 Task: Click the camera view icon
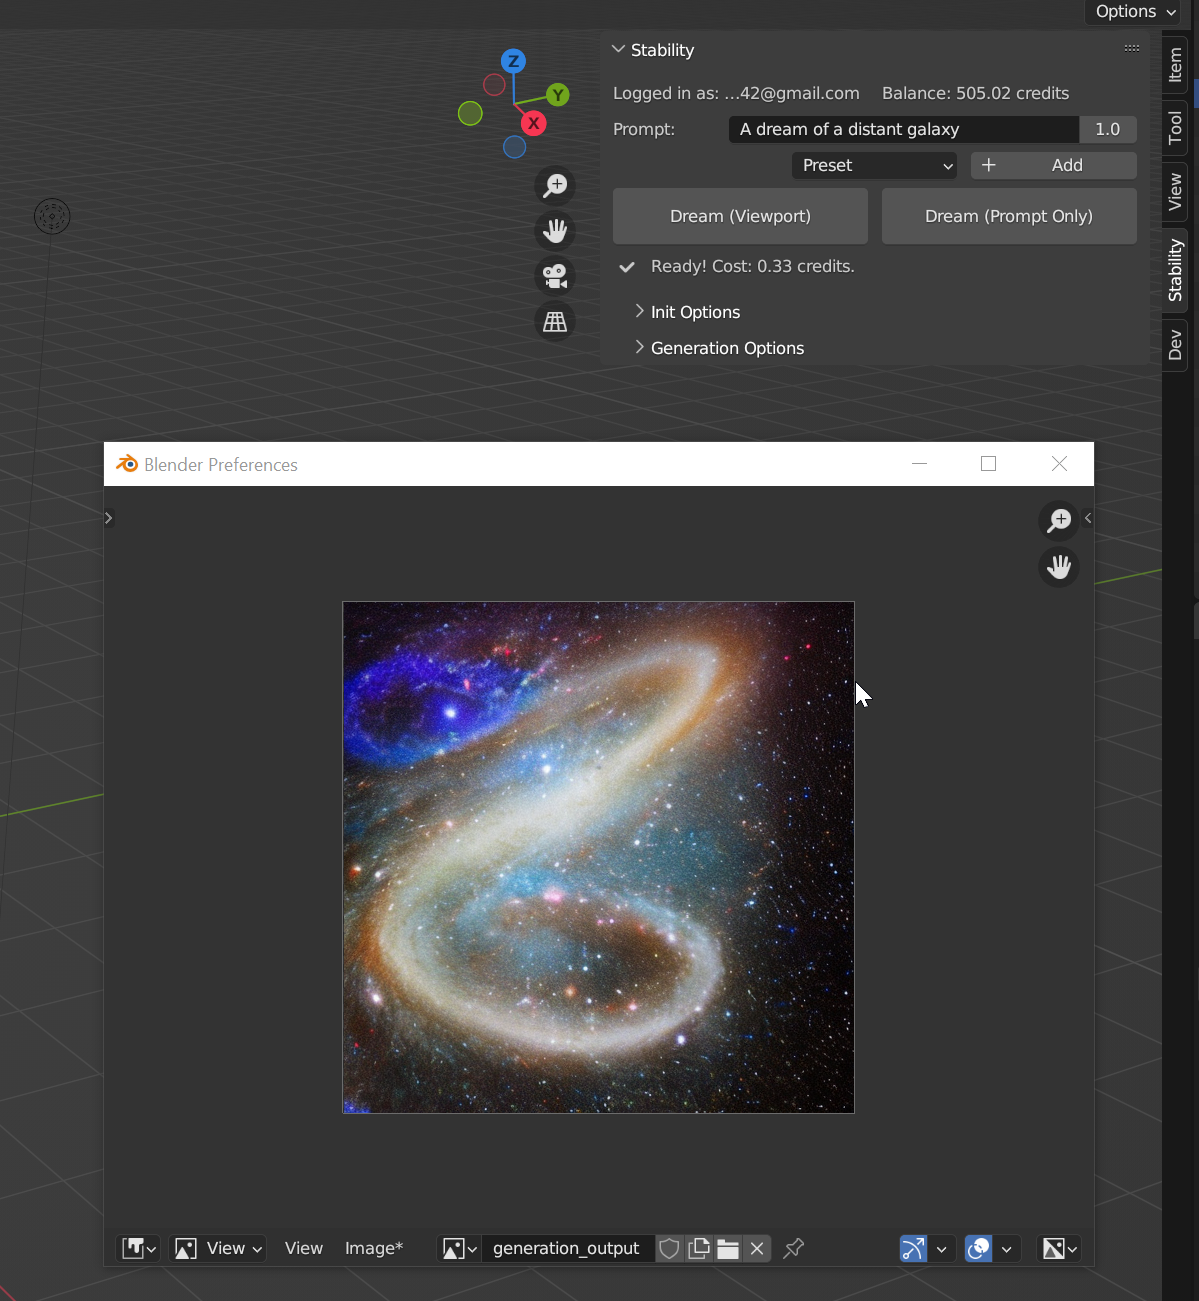[554, 276]
